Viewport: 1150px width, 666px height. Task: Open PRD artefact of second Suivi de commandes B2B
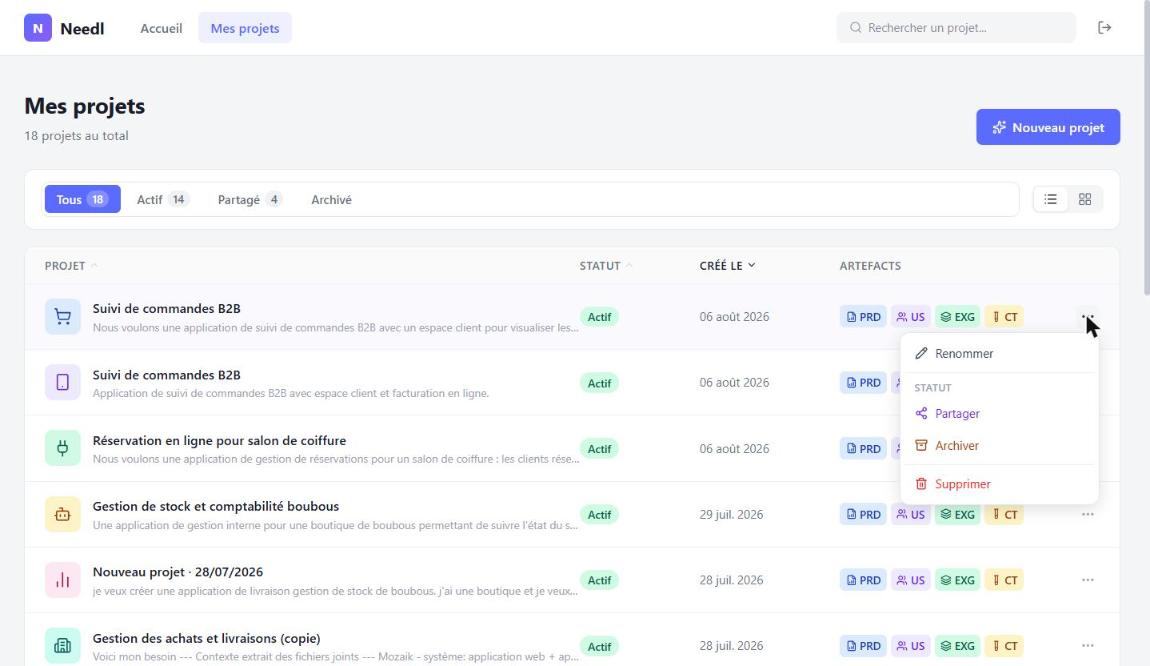pyautogui.click(x=863, y=383)
